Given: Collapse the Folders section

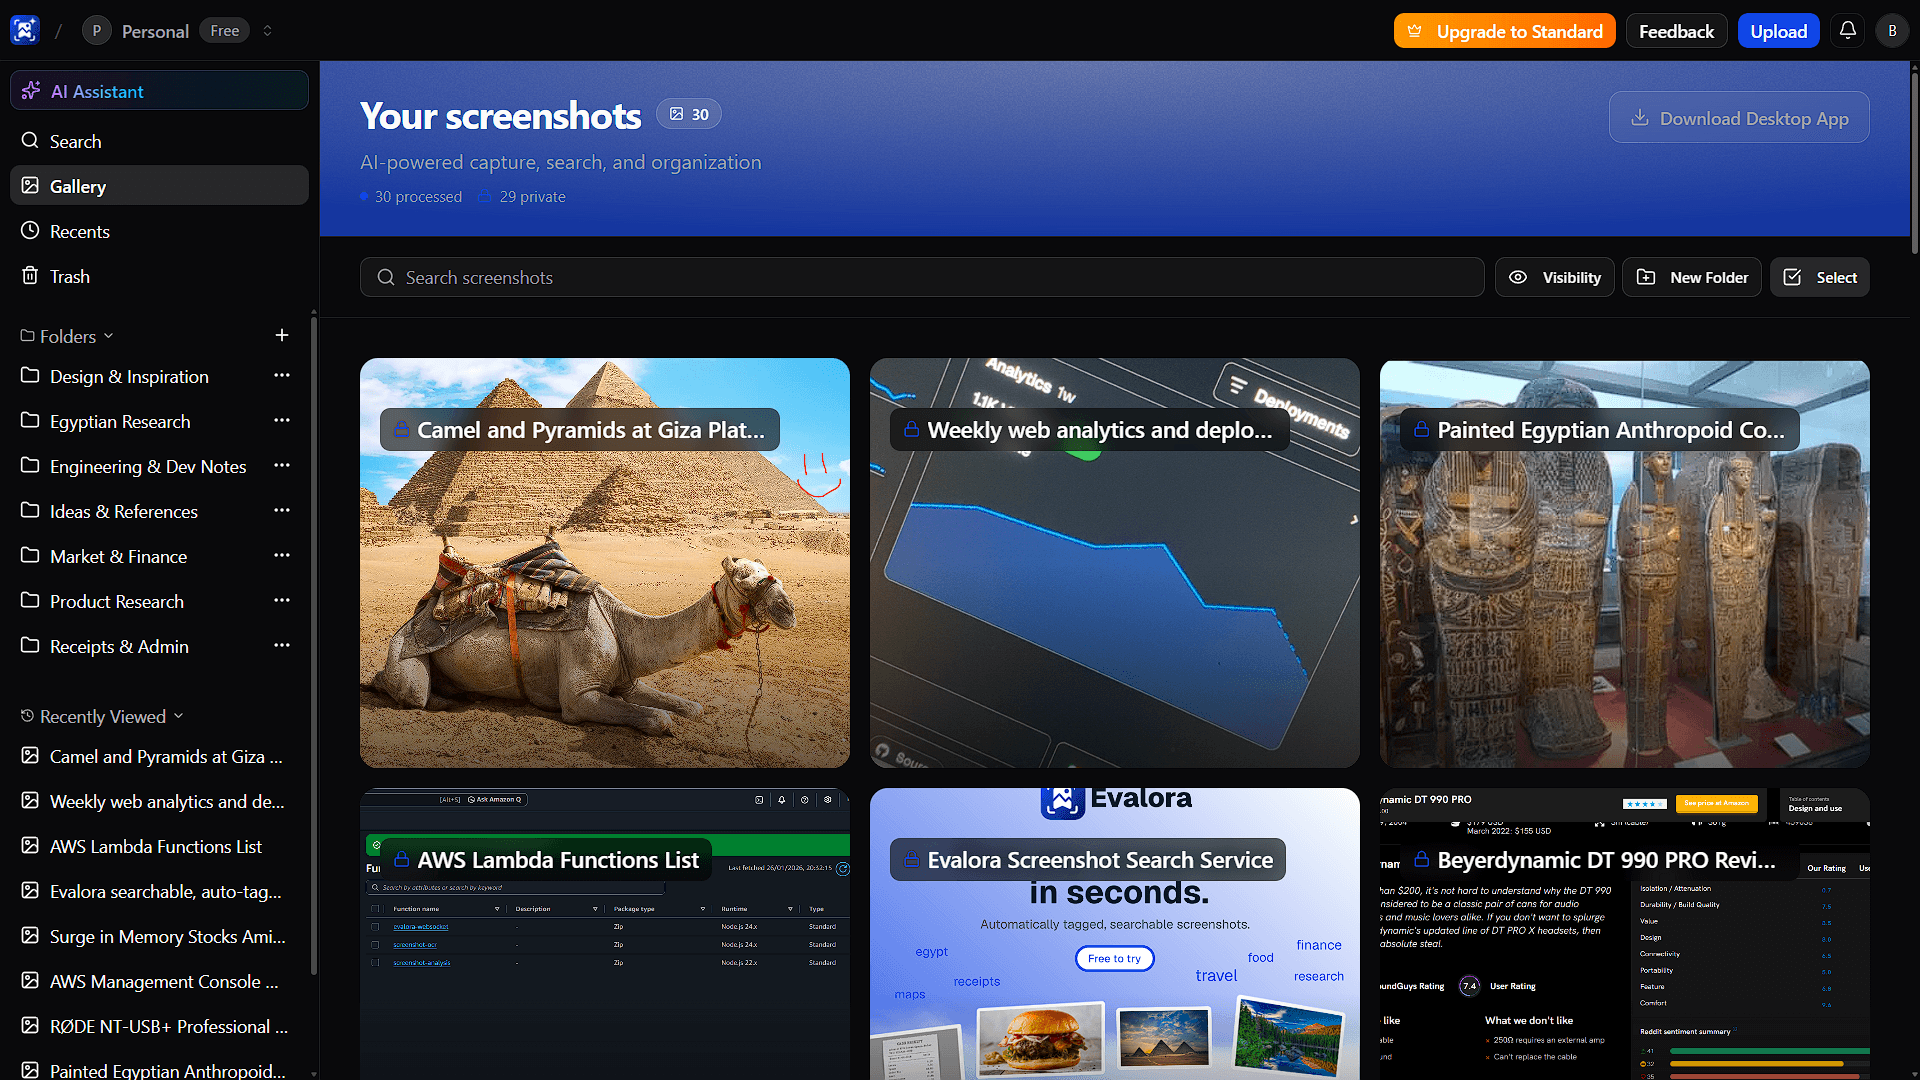Looking at the screenshot, I should (108, 336).
